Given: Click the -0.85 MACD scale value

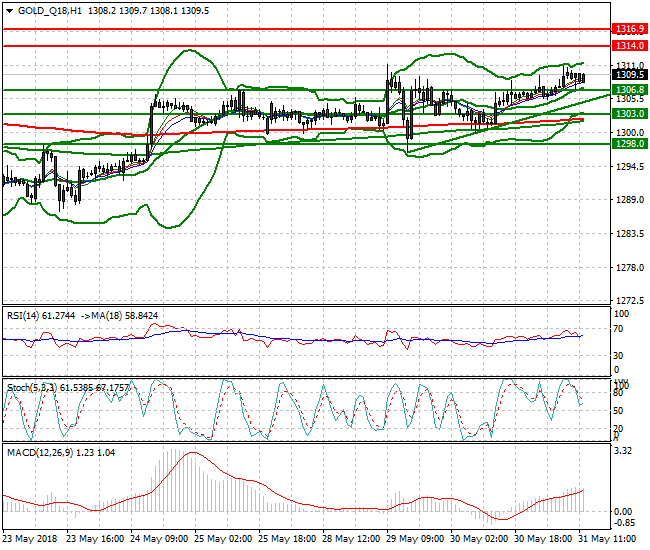Looking at the screenshot, I should click(x=623, y=523).
